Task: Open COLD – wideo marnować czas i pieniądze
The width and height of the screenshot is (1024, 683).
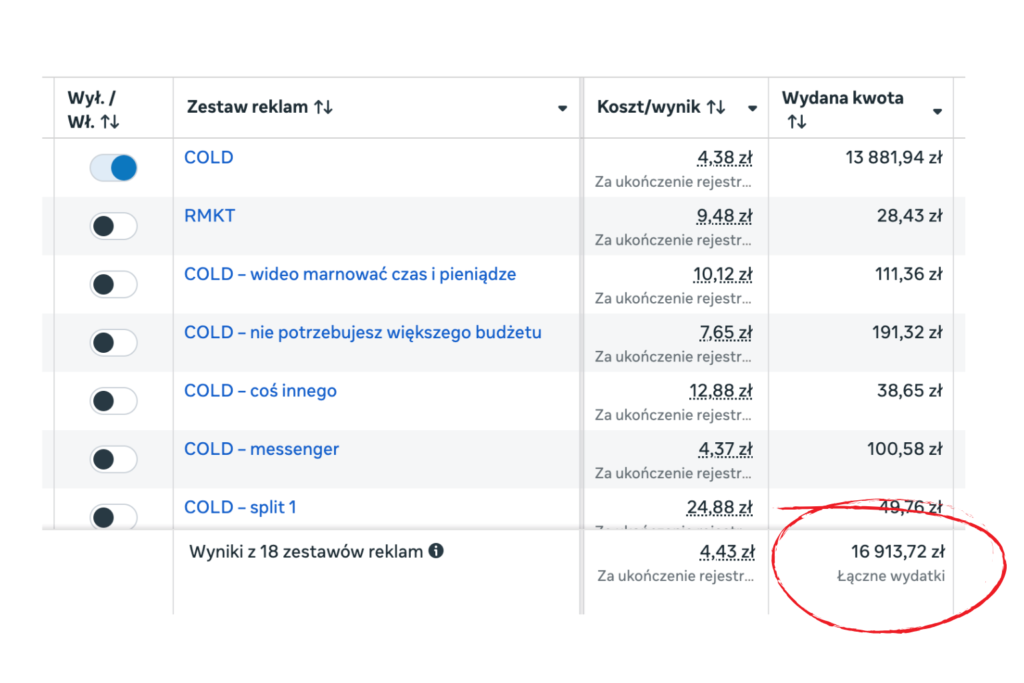Action: point(350,273)
